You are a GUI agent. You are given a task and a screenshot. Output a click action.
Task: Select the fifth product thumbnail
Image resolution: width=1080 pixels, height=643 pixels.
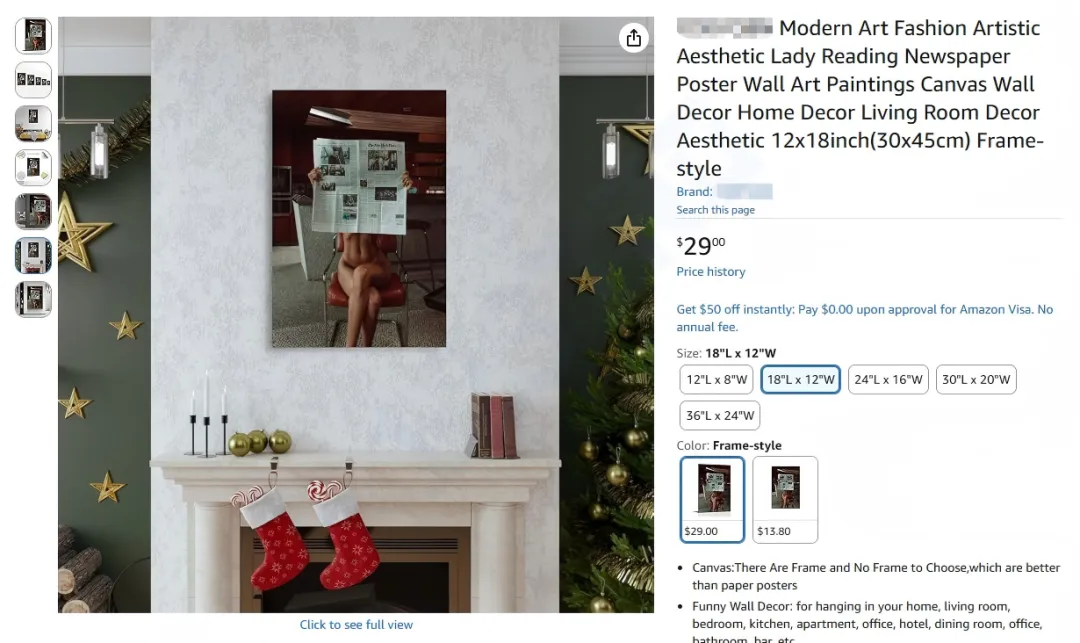tap(33, 211)
